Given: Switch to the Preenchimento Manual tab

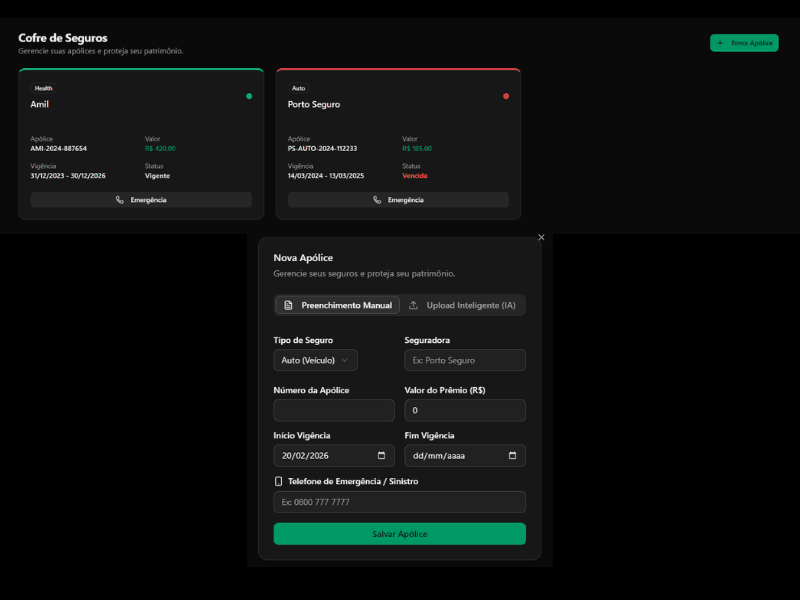Looking at the screenshot, I should pyautogui.click(x=337, y=305).
